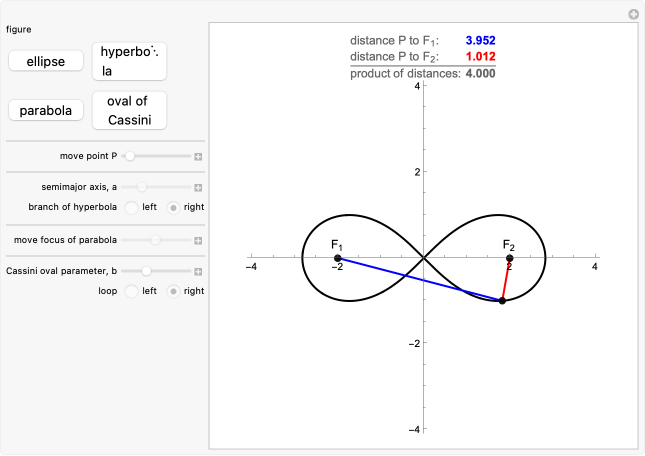This screenshot has width=645, height=456.
Task: Expand the move focus of parabola controls
Action: pos(198,240)
